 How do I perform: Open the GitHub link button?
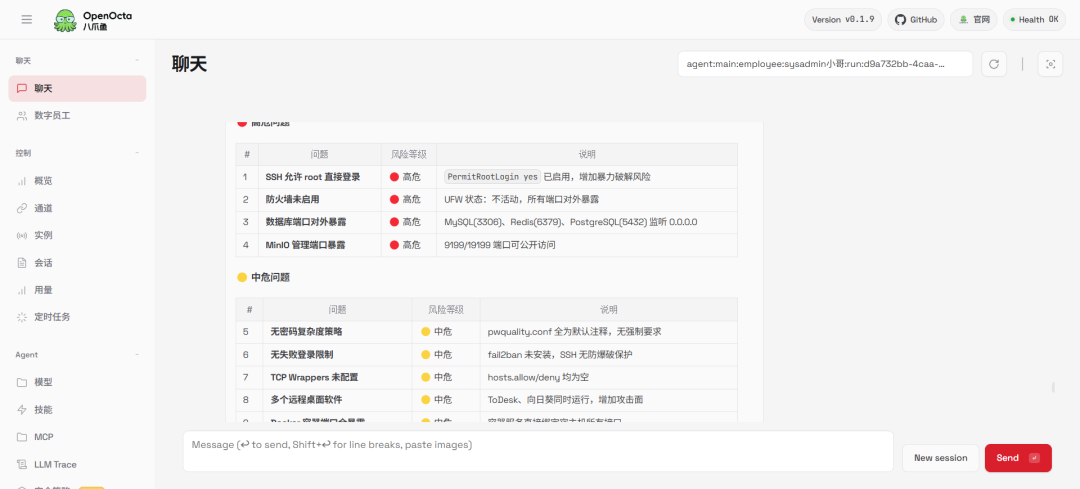[x=916, y=19]
